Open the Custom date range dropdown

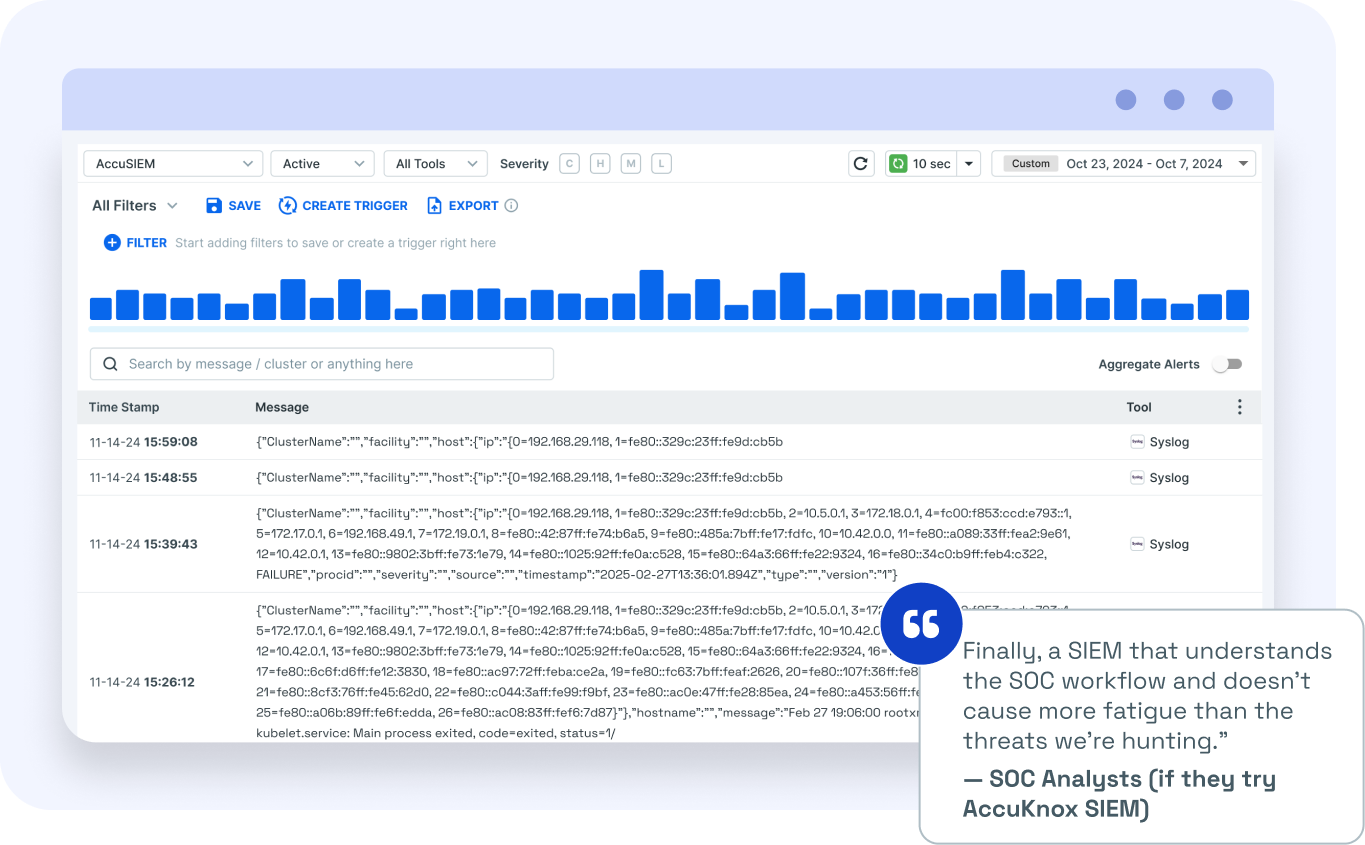[x=1123, y=164]
